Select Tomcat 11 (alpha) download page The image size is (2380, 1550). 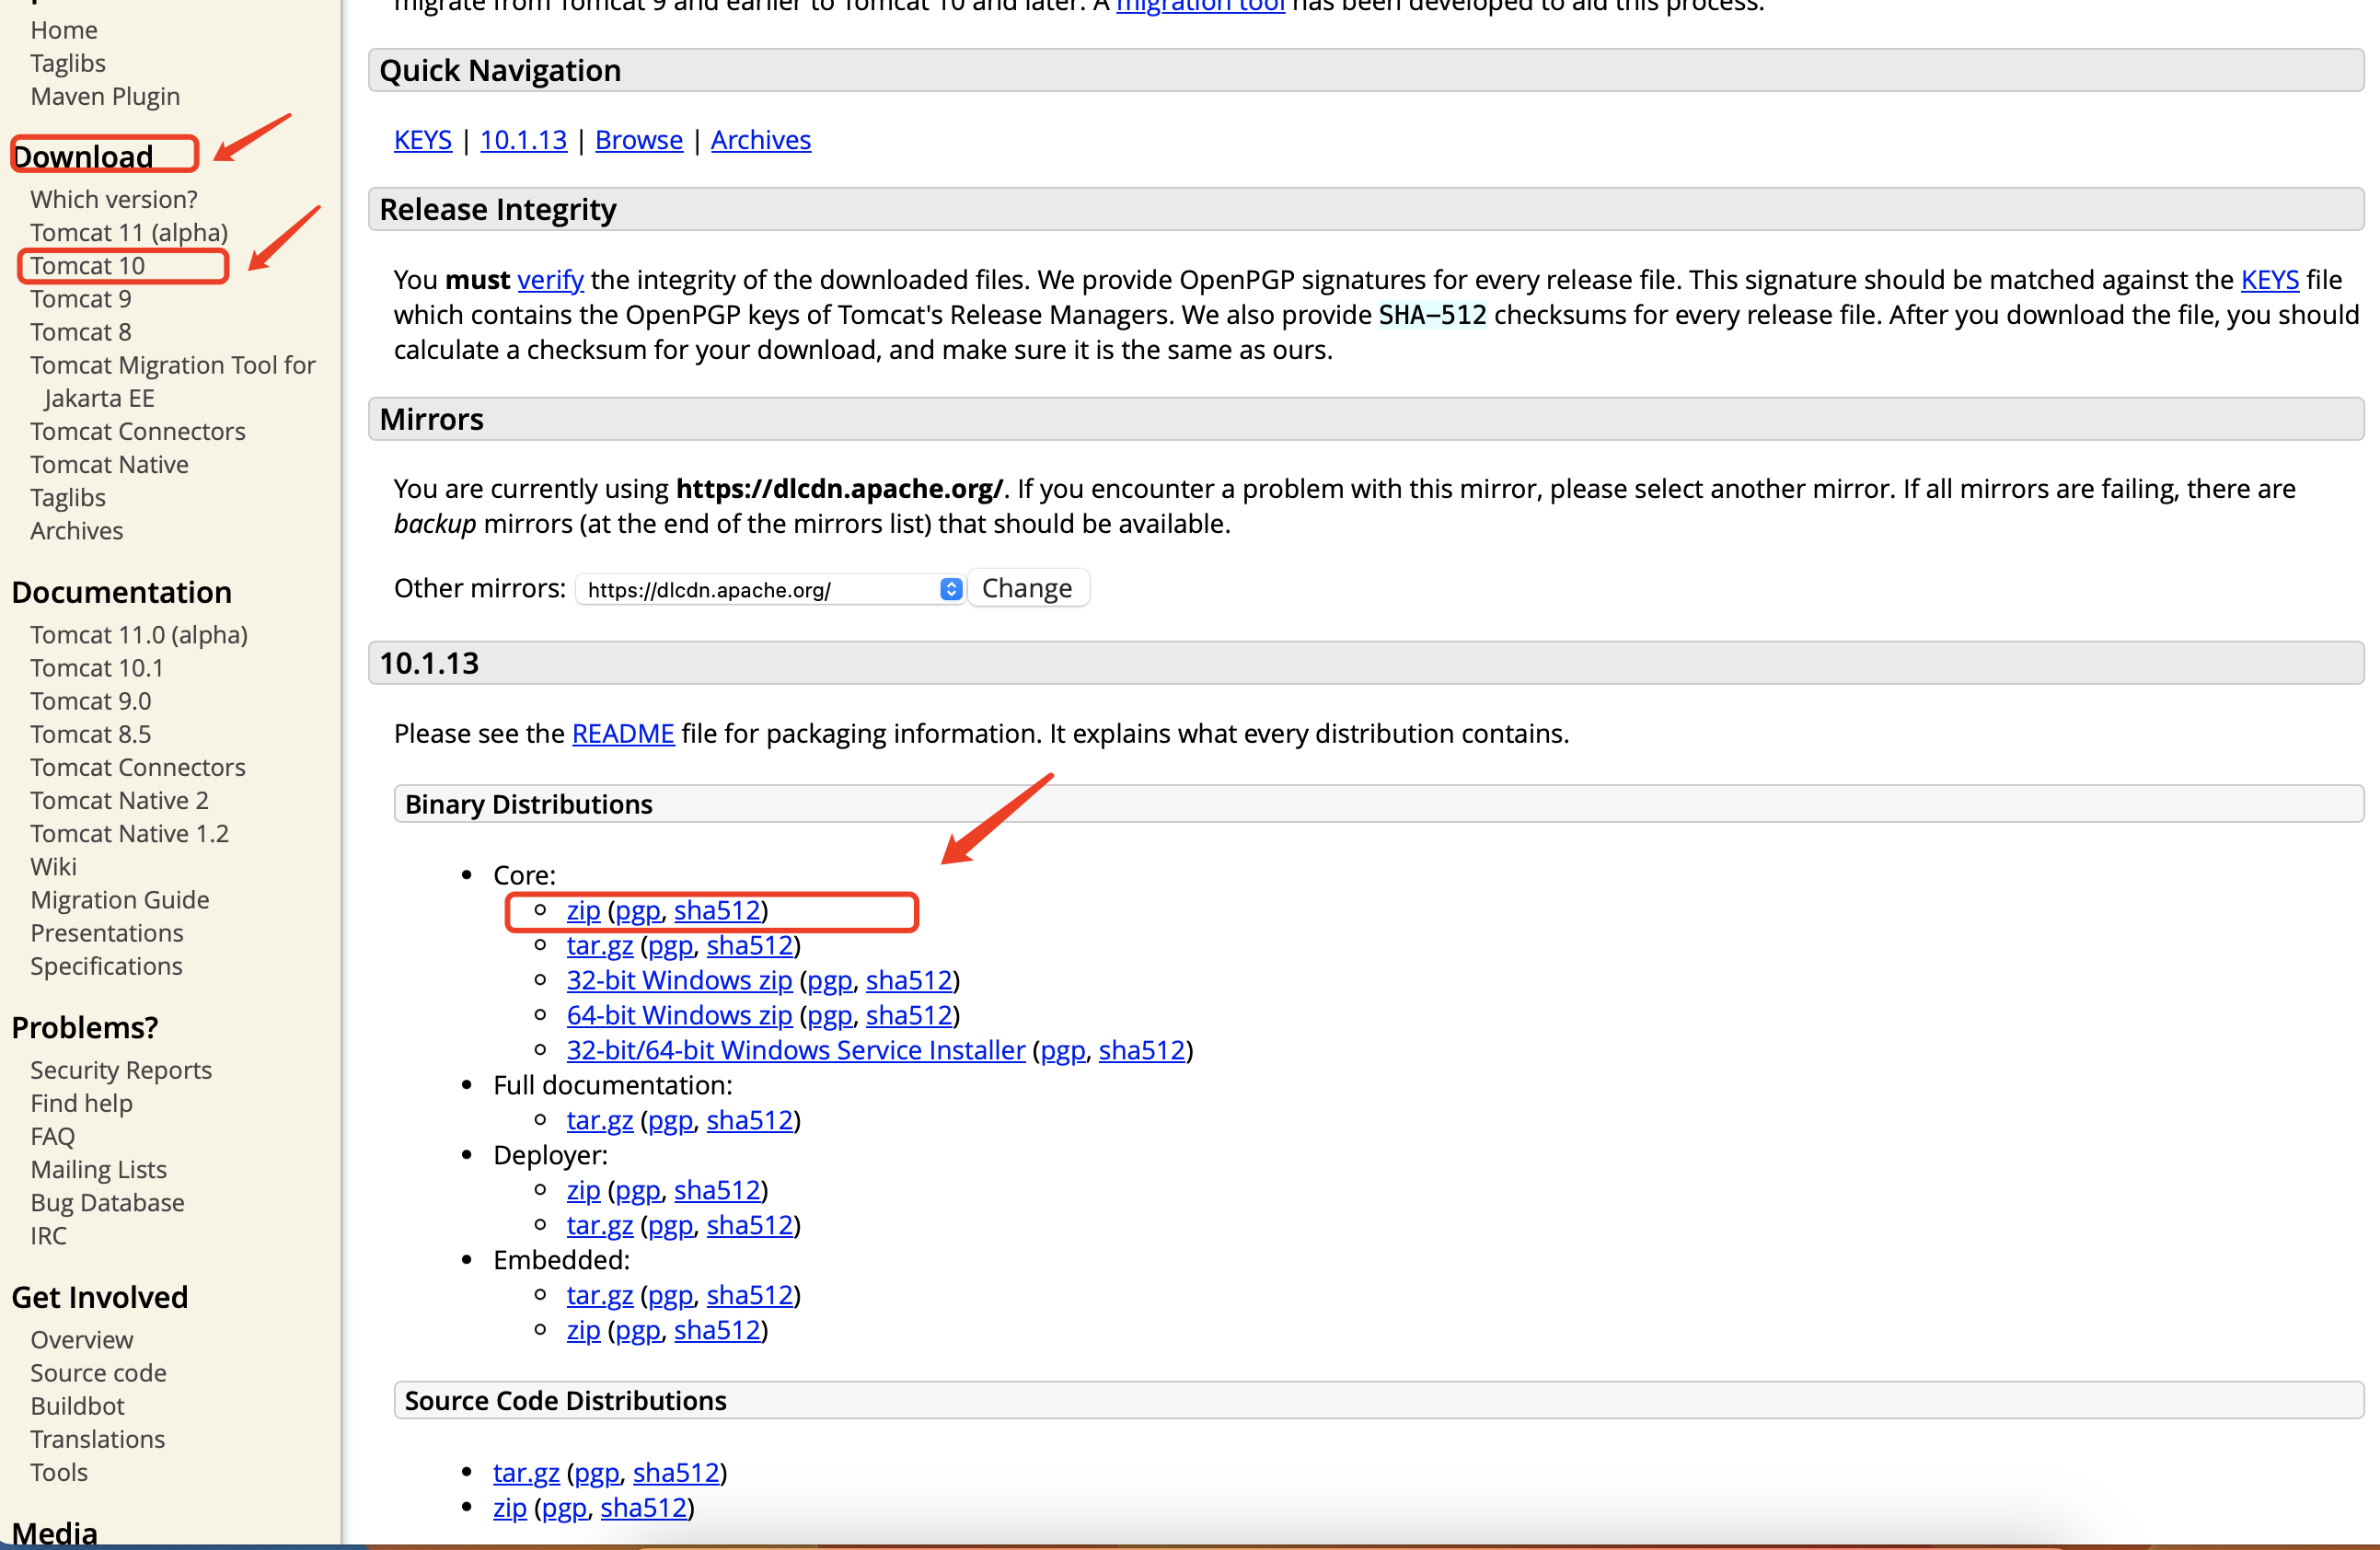[x=129, y=233]
